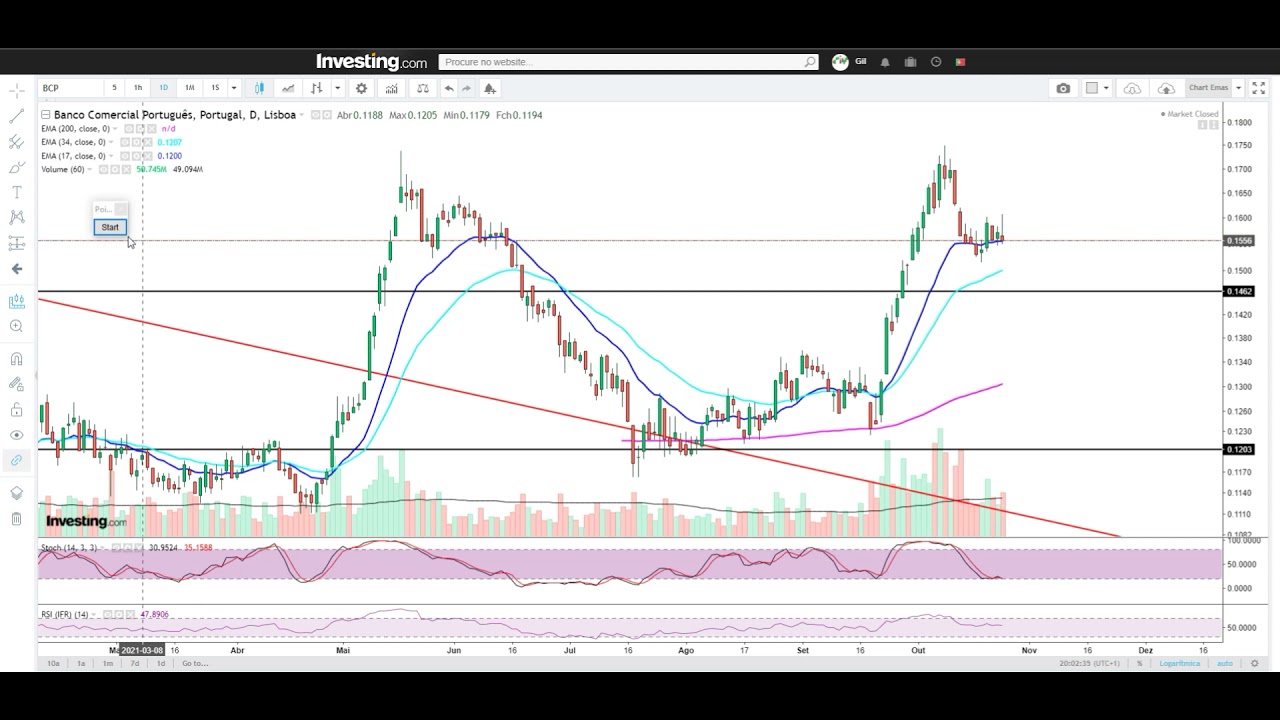Expand the Chart Emas dropdown arrow
The width and height of the screenshot is (1280, 720).
(1238, 88)
